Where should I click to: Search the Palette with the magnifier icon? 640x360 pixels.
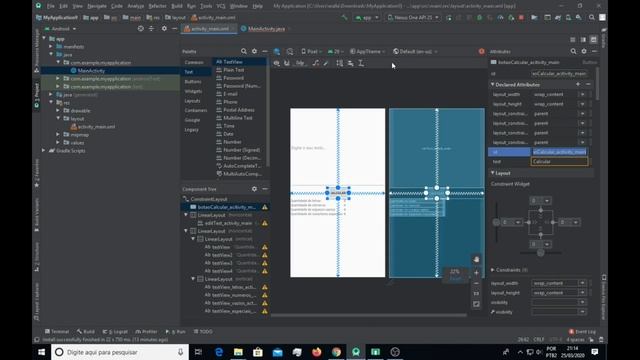(x=244, y=51)
